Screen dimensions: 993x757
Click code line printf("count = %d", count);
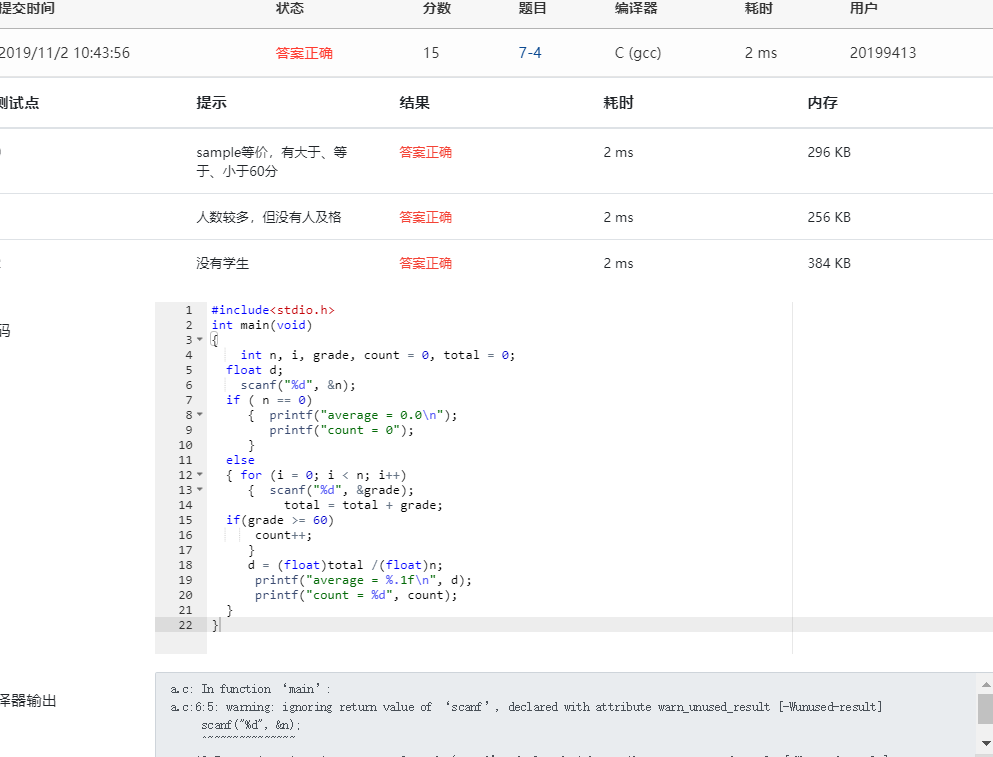pos(356,595)
